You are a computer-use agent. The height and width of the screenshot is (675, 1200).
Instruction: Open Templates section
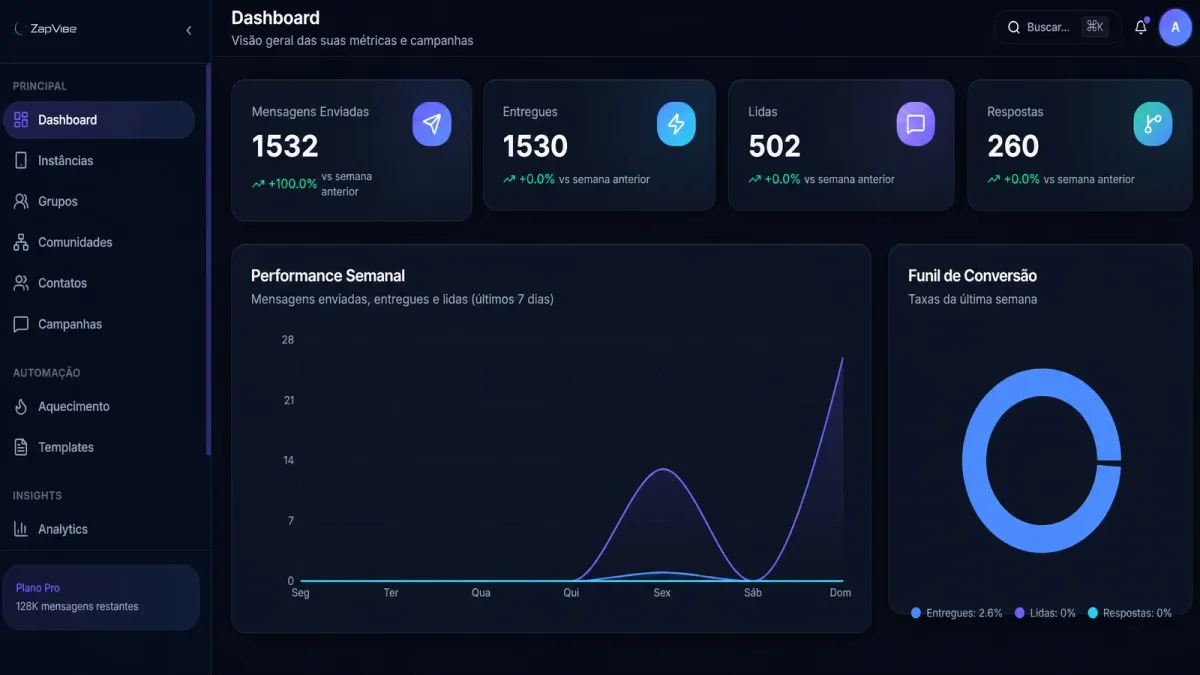coord(99,448)
